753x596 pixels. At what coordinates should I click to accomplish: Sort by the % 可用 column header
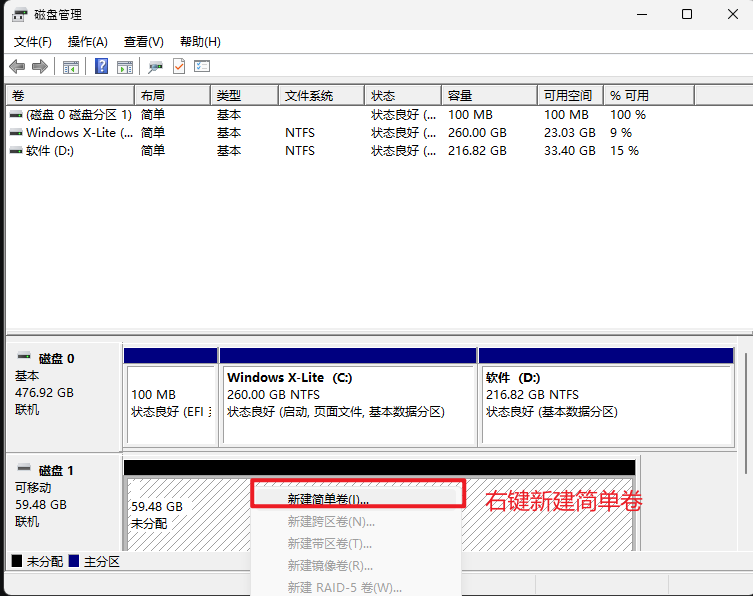click(x=649, y=96)
